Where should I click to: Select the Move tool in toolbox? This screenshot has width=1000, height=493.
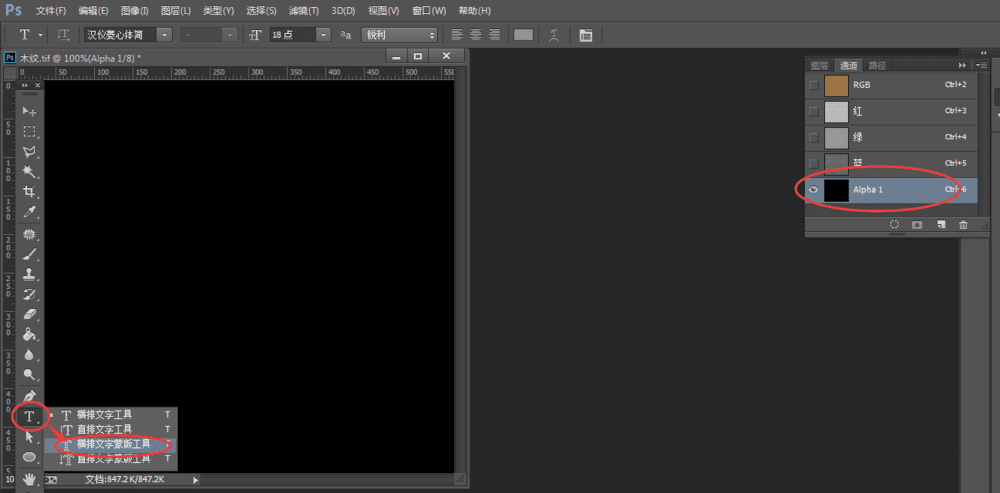(30, 111)
